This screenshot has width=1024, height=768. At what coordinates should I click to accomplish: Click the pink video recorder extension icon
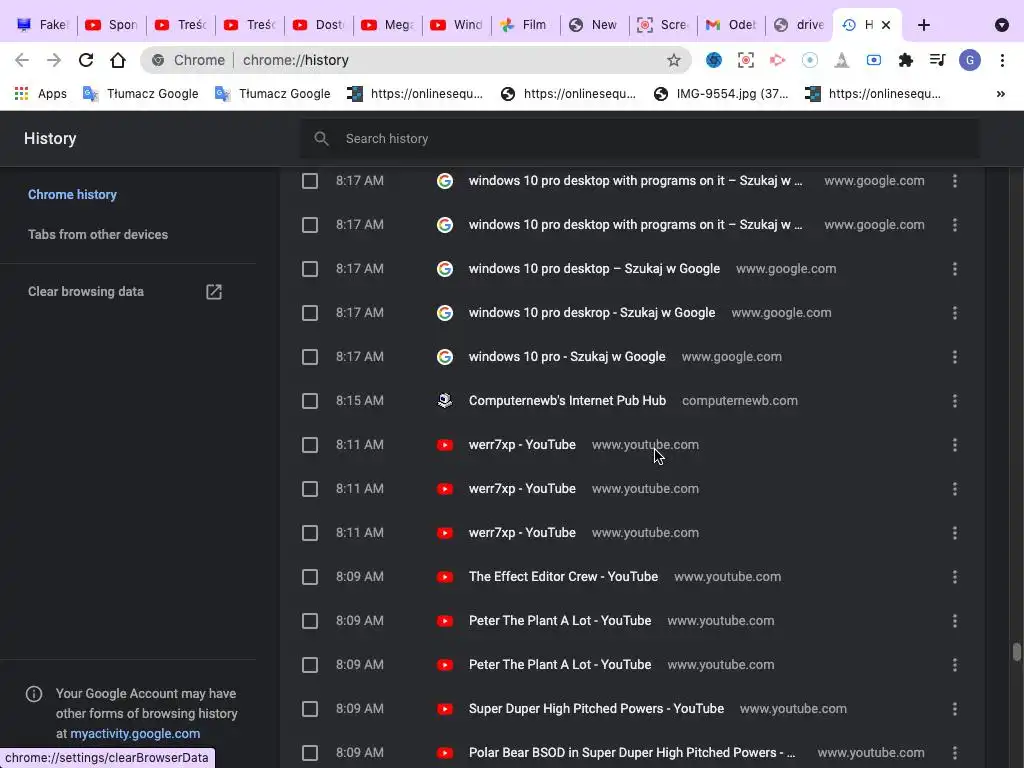(777, 60)
